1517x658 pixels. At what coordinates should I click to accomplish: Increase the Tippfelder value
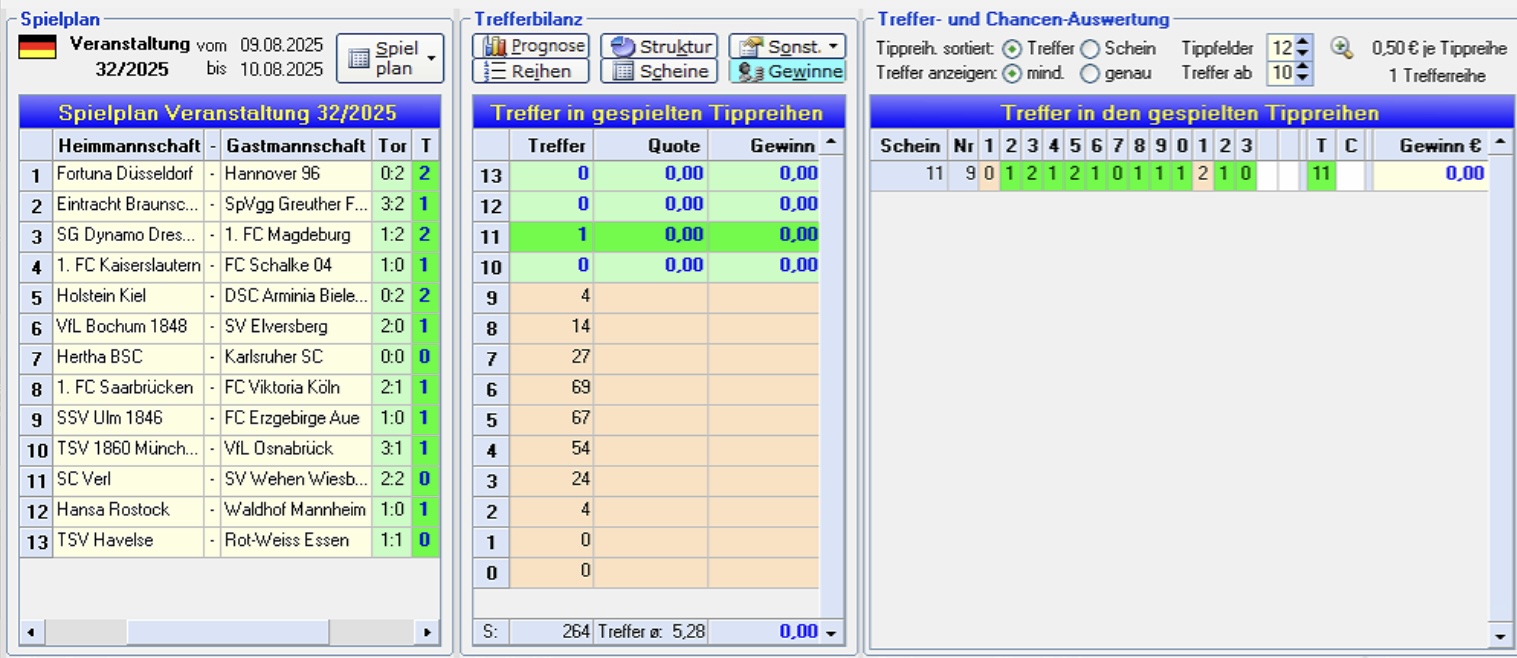[1302, 41]
